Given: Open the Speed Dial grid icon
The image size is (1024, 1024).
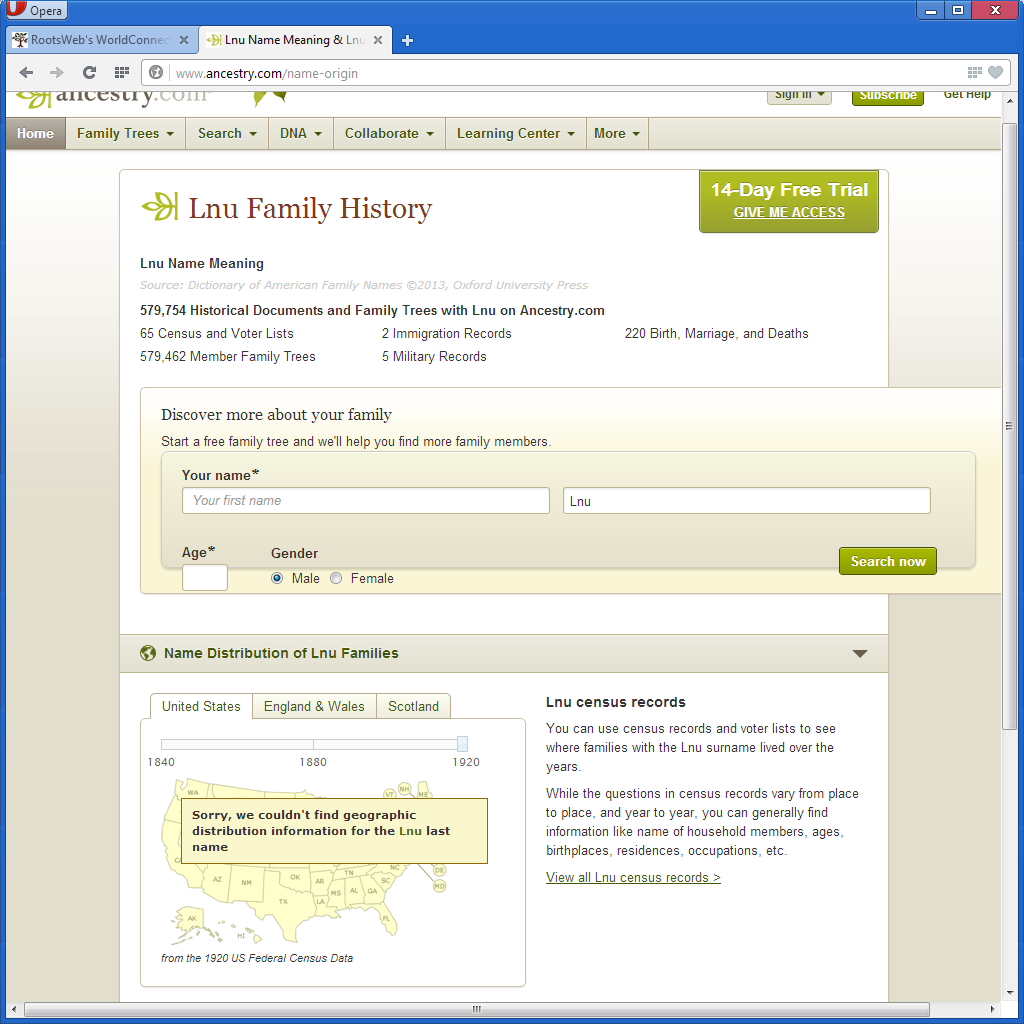Looking at the screenshot, I should pyautogui.click(x=122, y=72).
